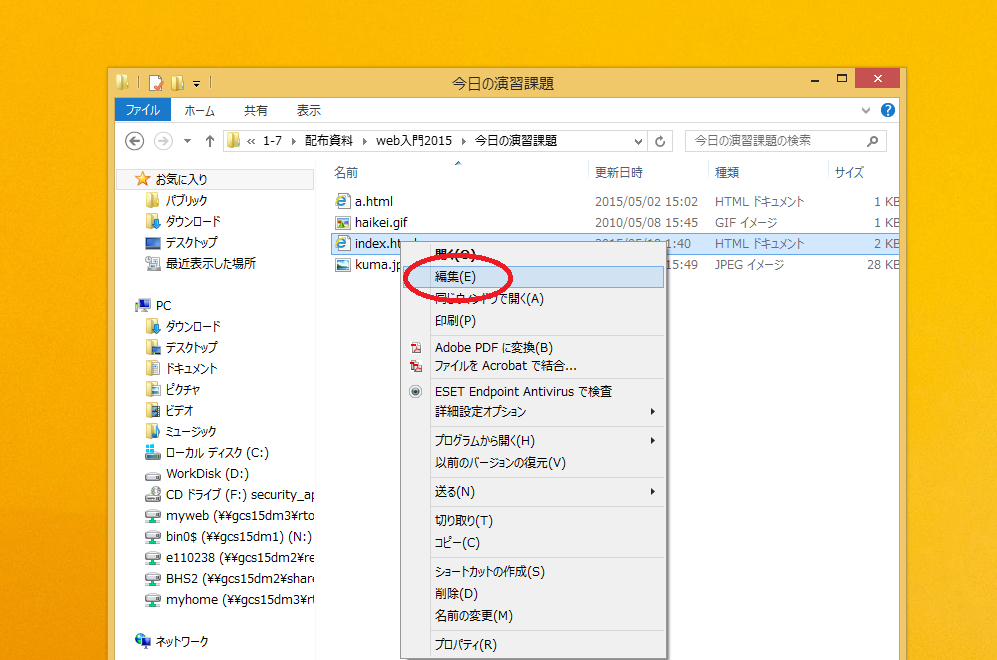
Task: Click the WorkDisk (D:) drive icon
Action: click(153, 474)
